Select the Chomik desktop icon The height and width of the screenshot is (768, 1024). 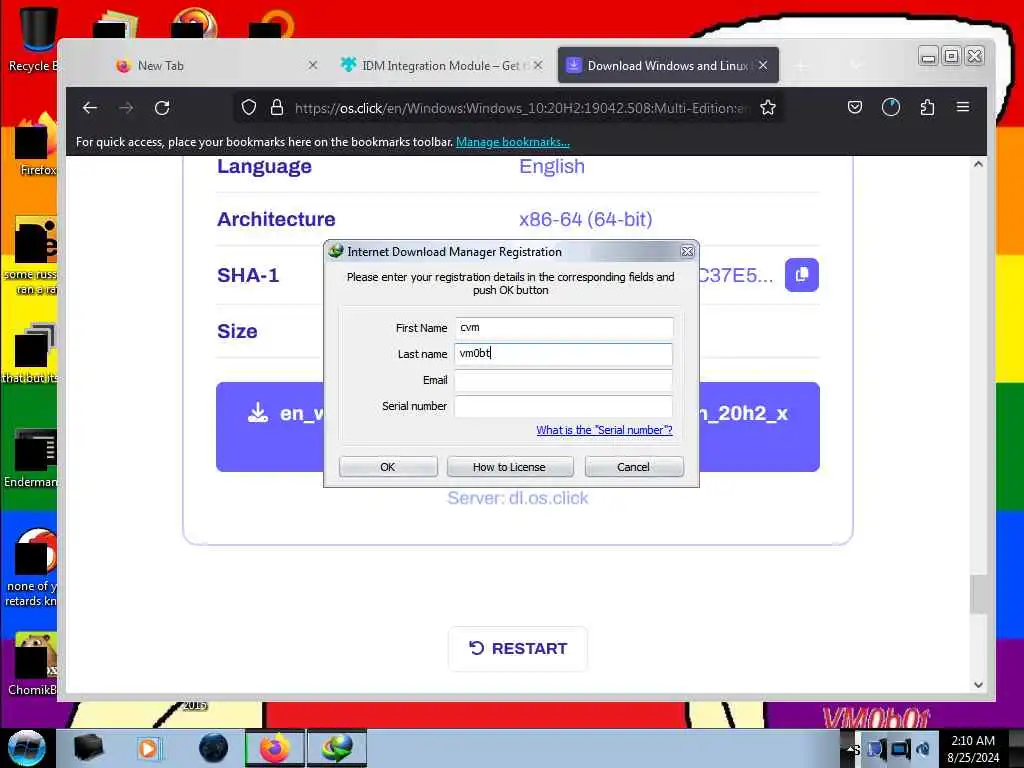pyautogui.click(x=33, y=664)
